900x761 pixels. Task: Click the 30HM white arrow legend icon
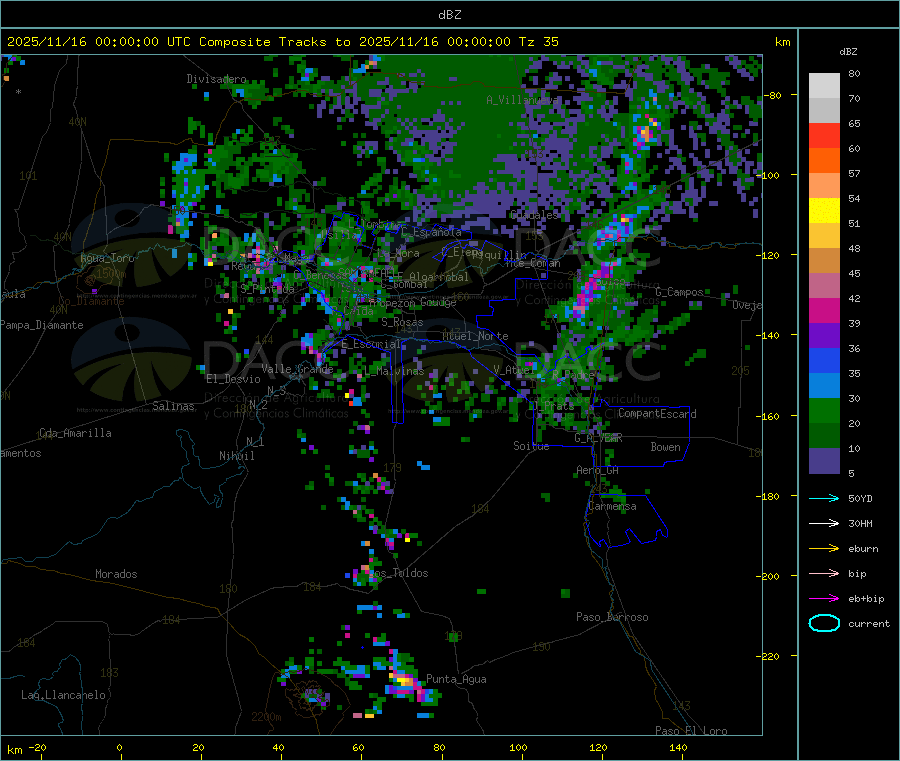tap(824, 523)
